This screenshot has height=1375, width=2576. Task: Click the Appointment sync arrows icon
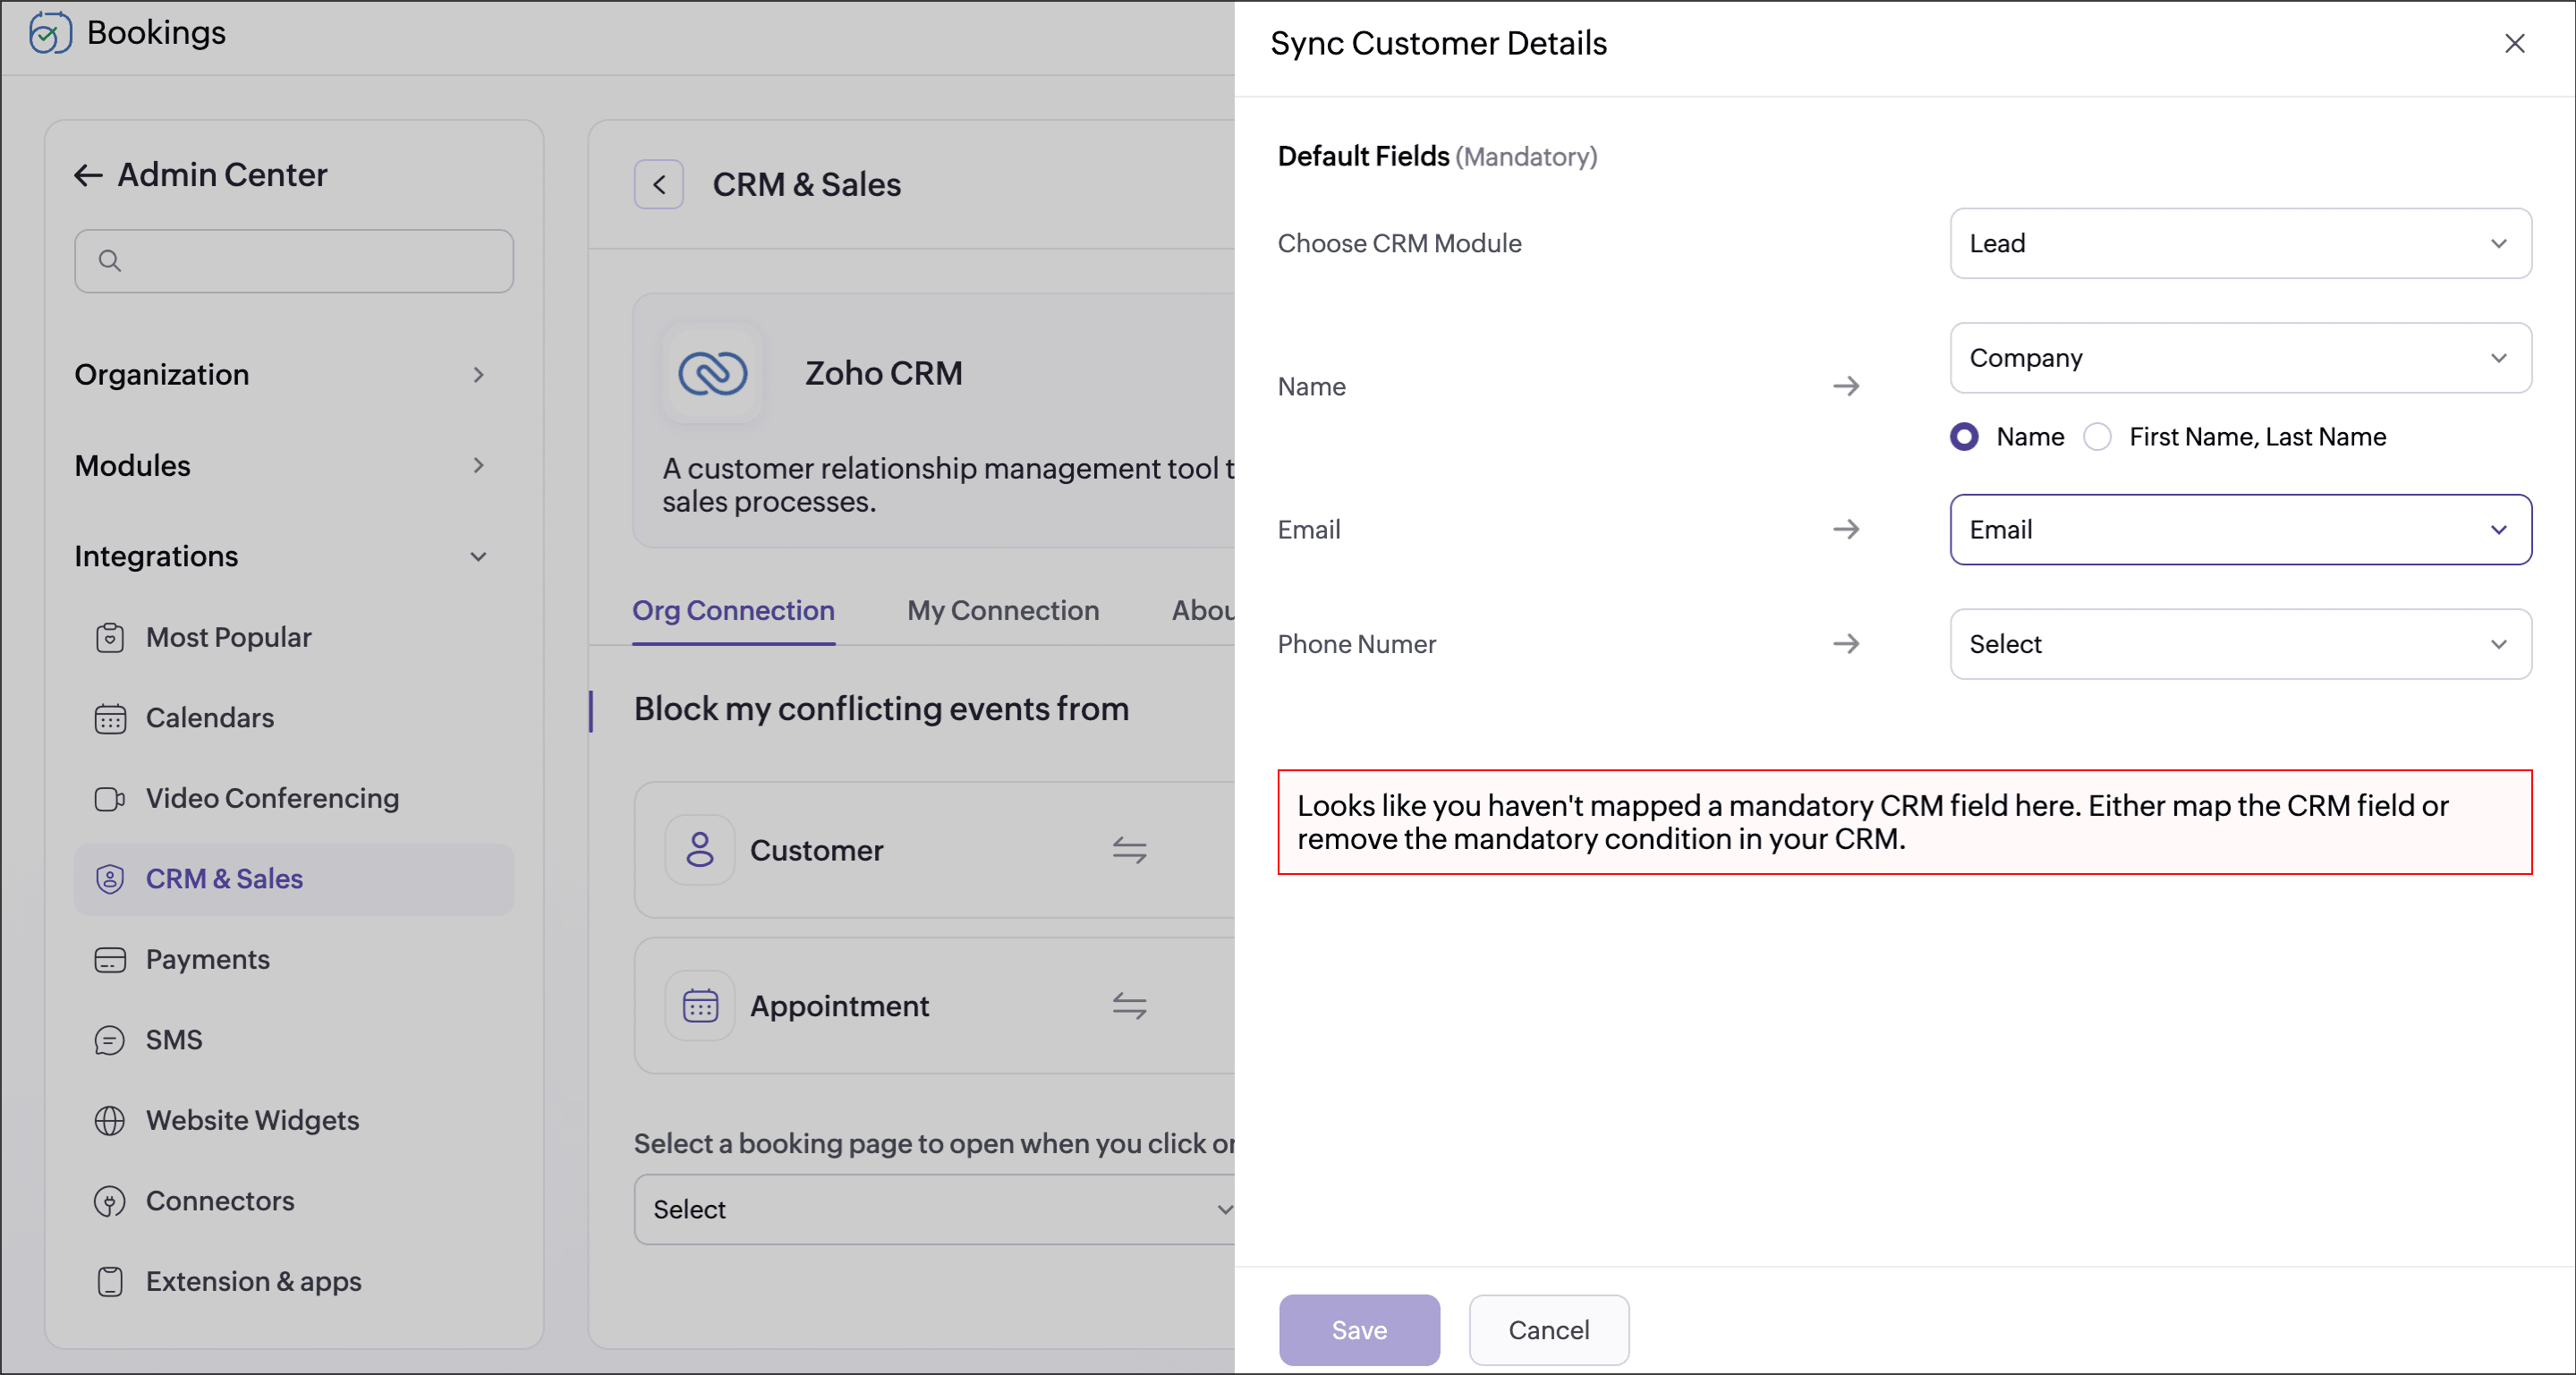click(1129, 1005)
